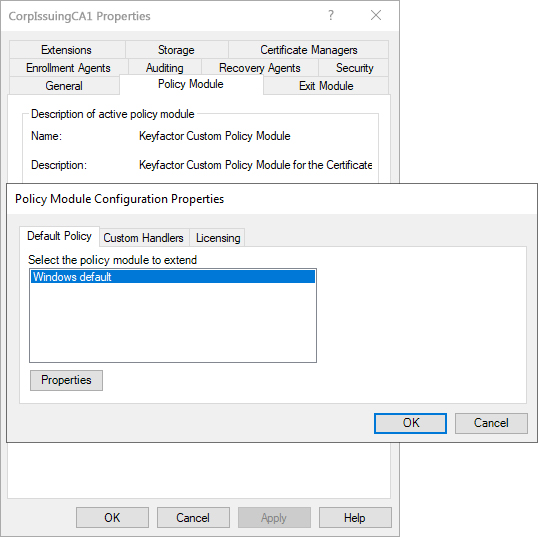Image resolution: width=538 pixels, height=537 pixels.
Task: Switch to the Custom Handlers tab
Action: coord(143,238)
